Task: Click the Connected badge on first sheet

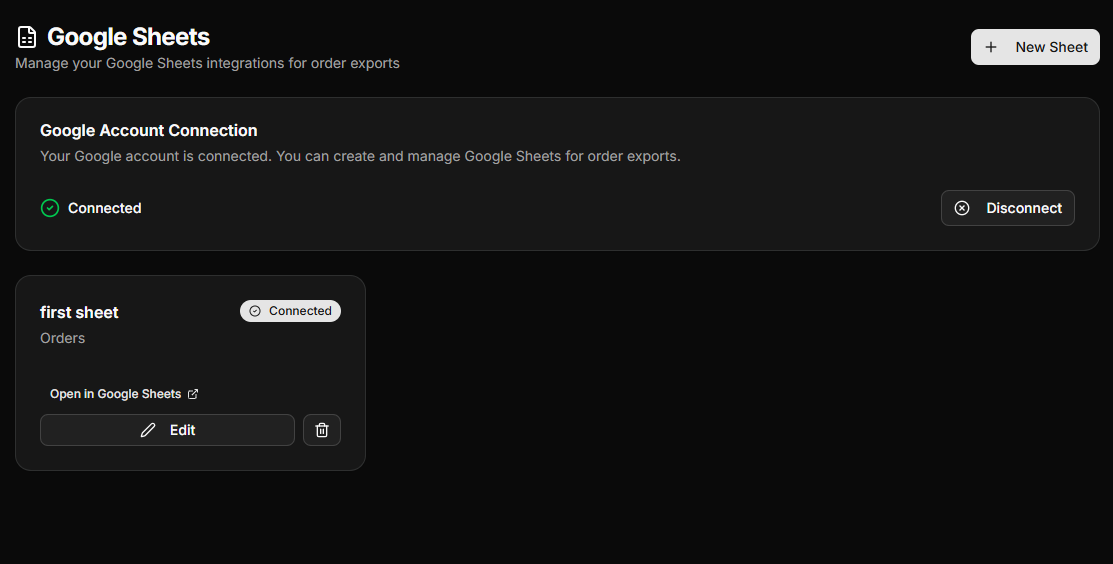Action: coord(290,311)
